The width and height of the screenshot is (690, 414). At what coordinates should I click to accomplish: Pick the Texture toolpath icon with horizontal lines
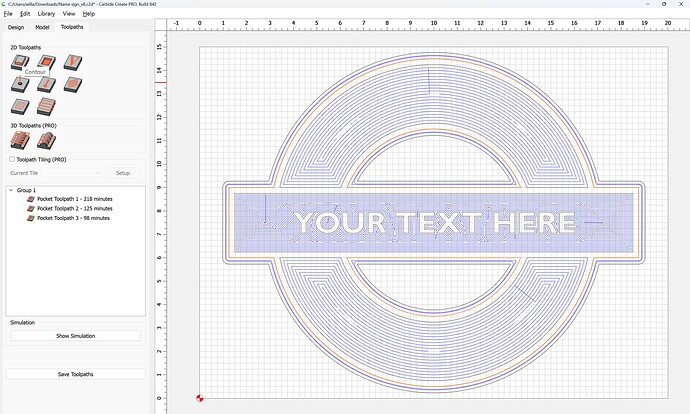click(45, 106)
